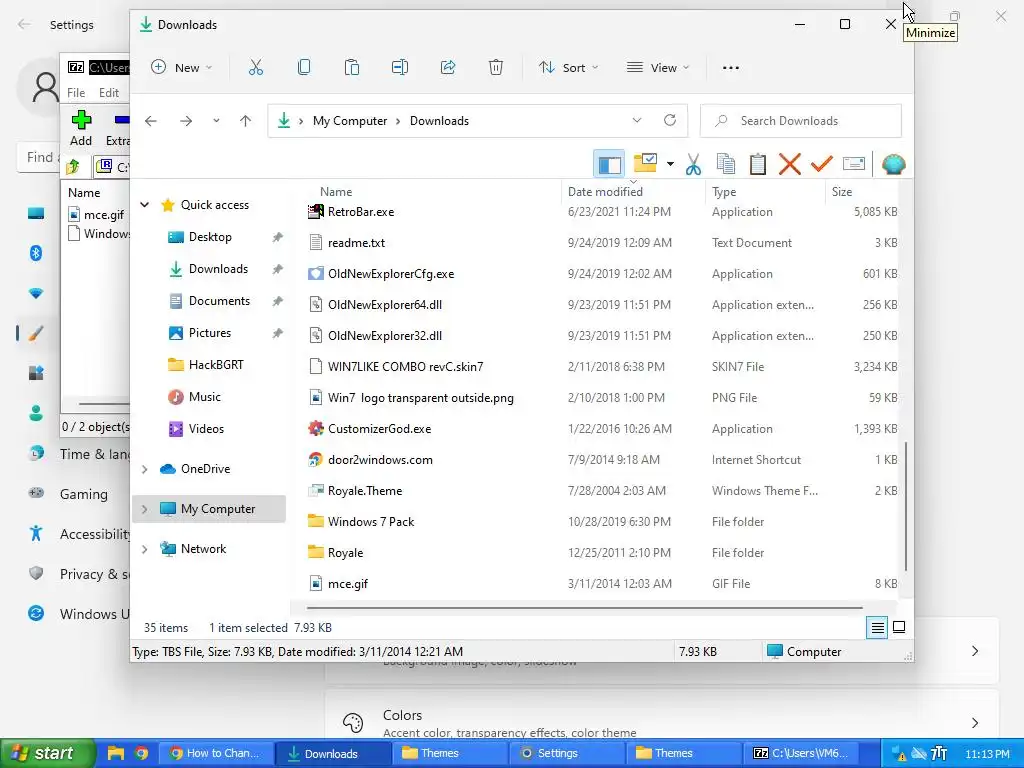Click the Rename icon in command bar
The image size is (1024, 768).
(x=400, y=67)
